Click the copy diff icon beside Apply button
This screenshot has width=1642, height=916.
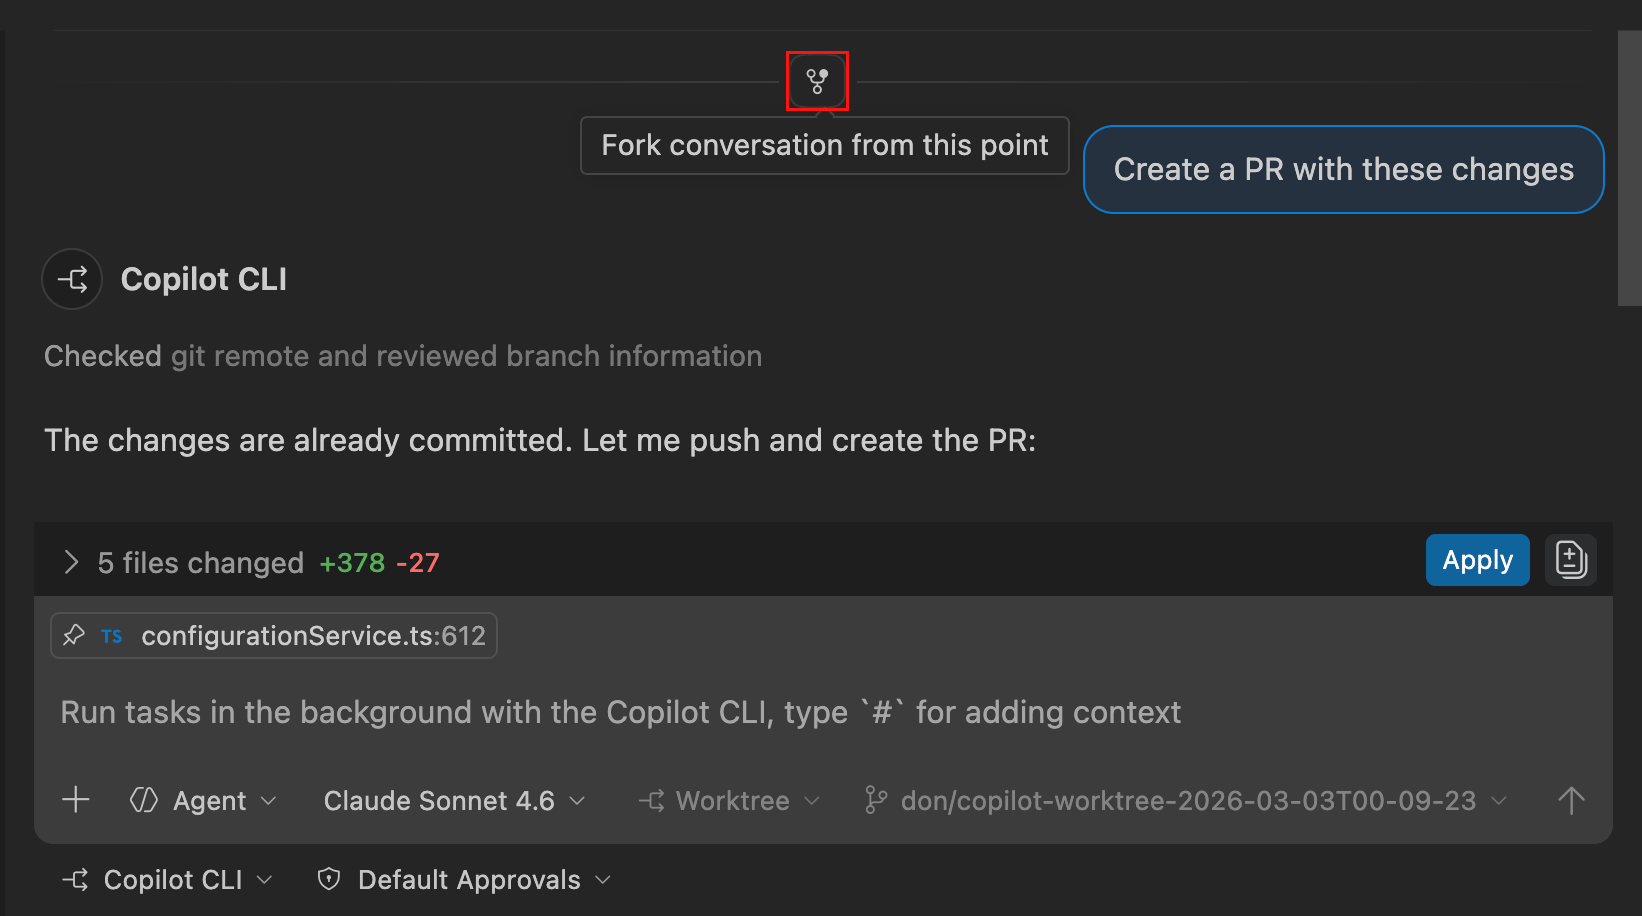1570,560
